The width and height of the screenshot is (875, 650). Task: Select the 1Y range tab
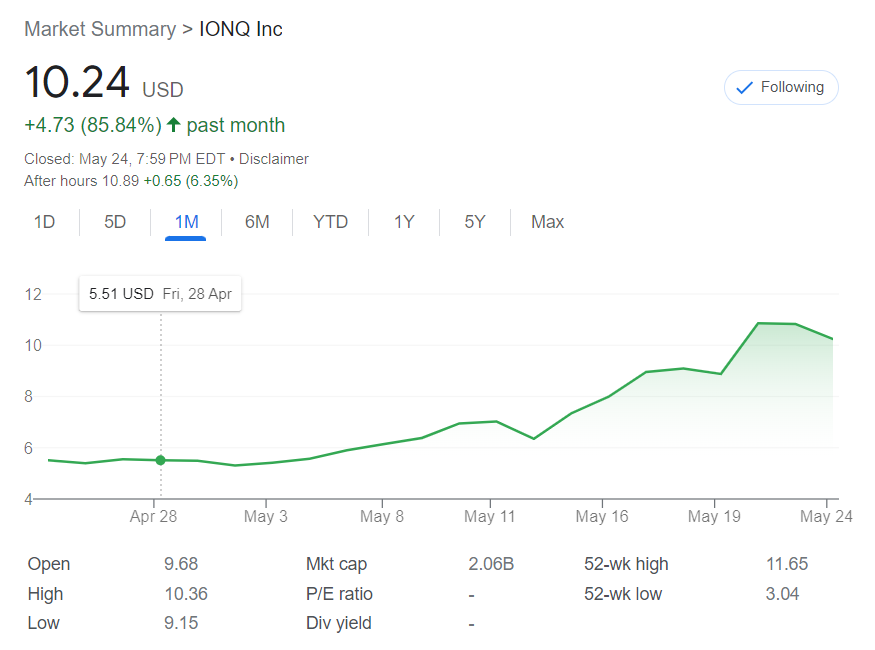[x=404, y=222]
